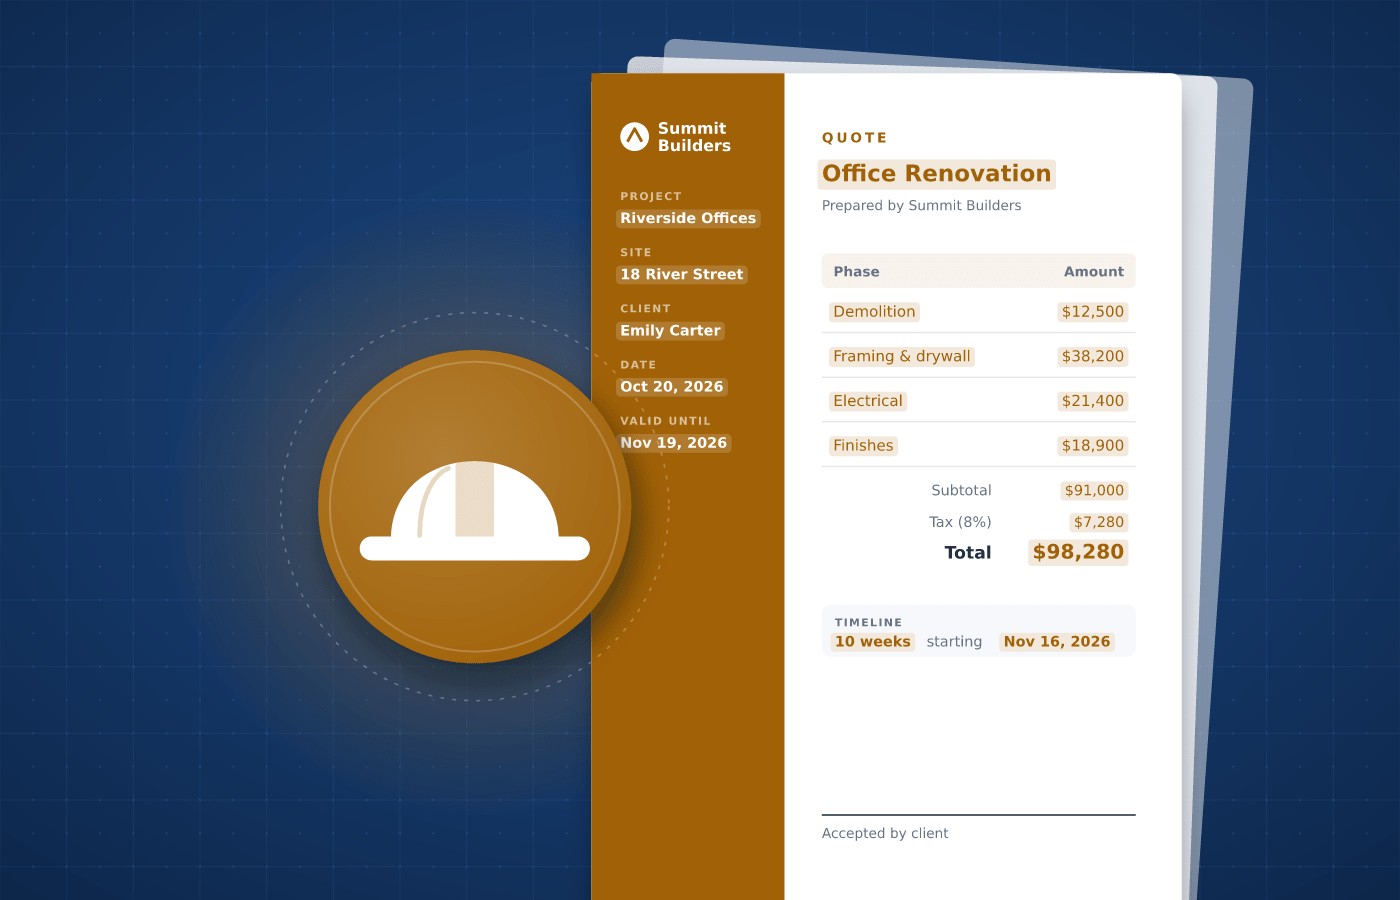This screenshot has height=900, width=1400.
Task: Select the Electrical phase label
Action: (868, 401)
